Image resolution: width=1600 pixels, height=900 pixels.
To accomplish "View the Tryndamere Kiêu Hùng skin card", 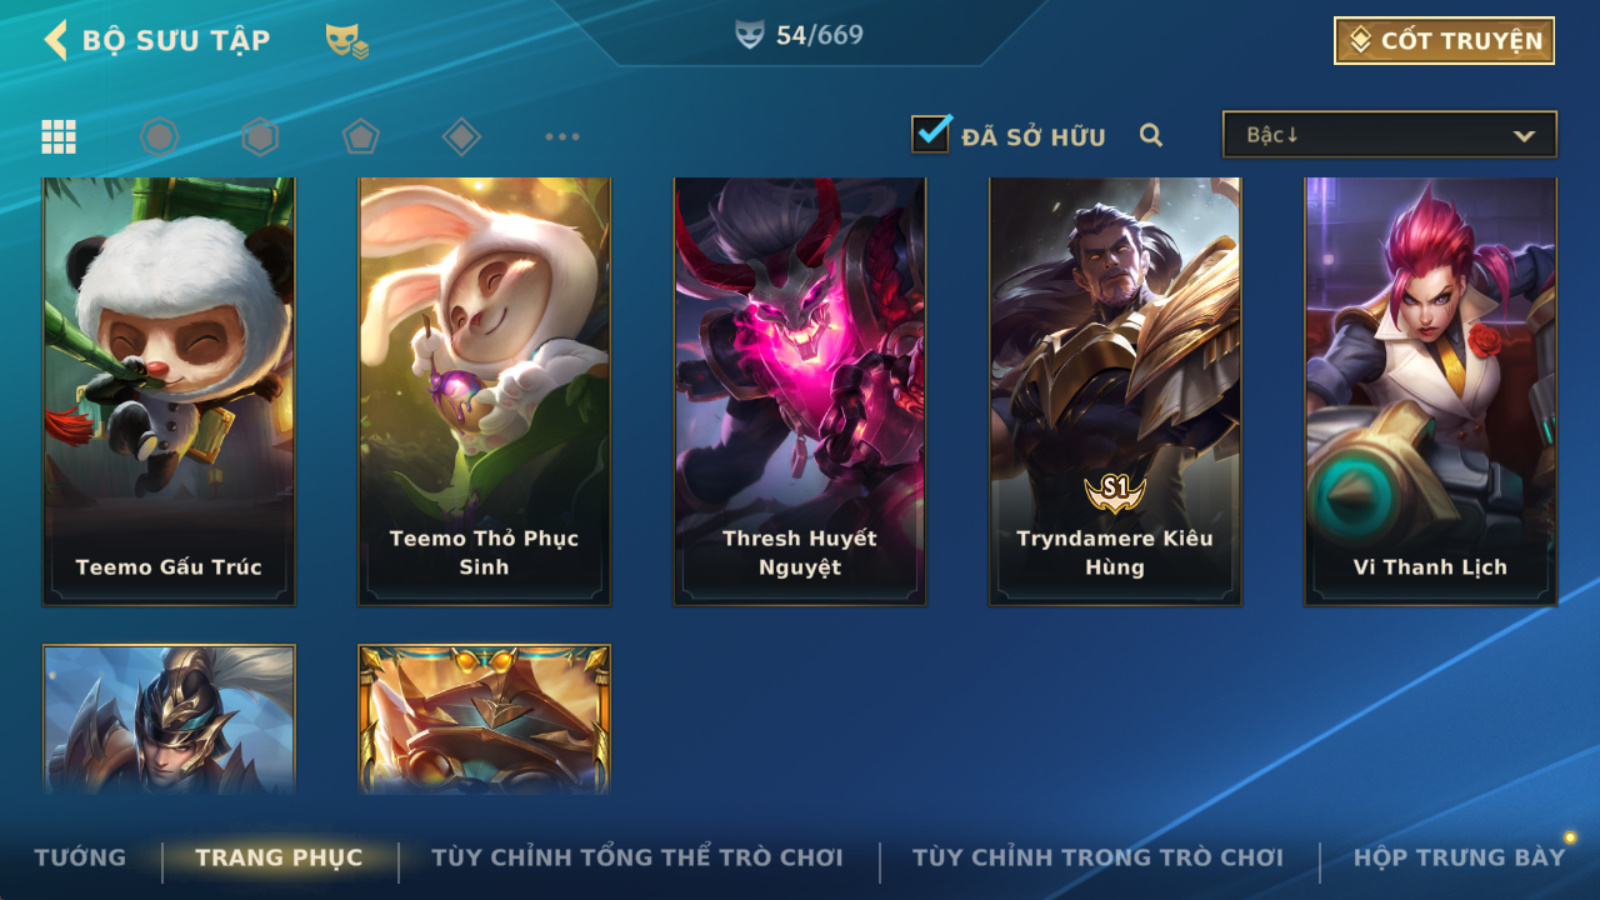I will tap(1115, 391).
